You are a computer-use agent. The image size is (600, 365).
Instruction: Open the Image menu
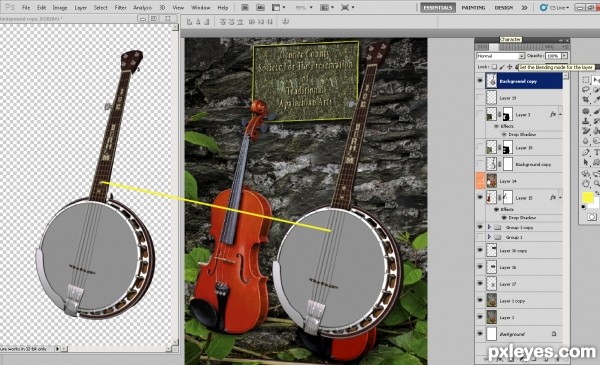click(60, 8)
